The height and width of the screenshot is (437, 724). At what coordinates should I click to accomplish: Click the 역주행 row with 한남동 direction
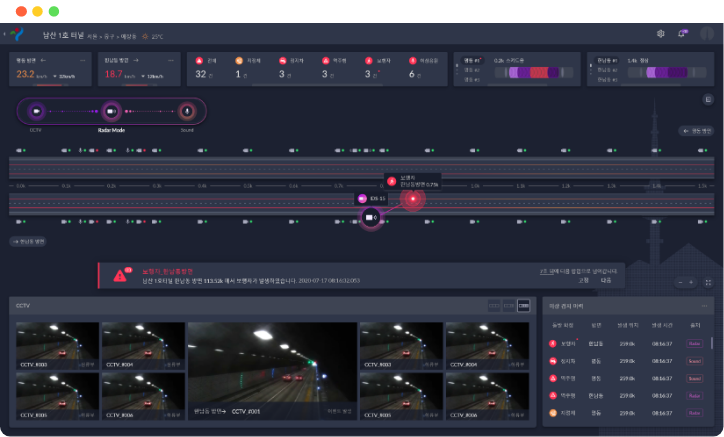(x=627, y=396)
